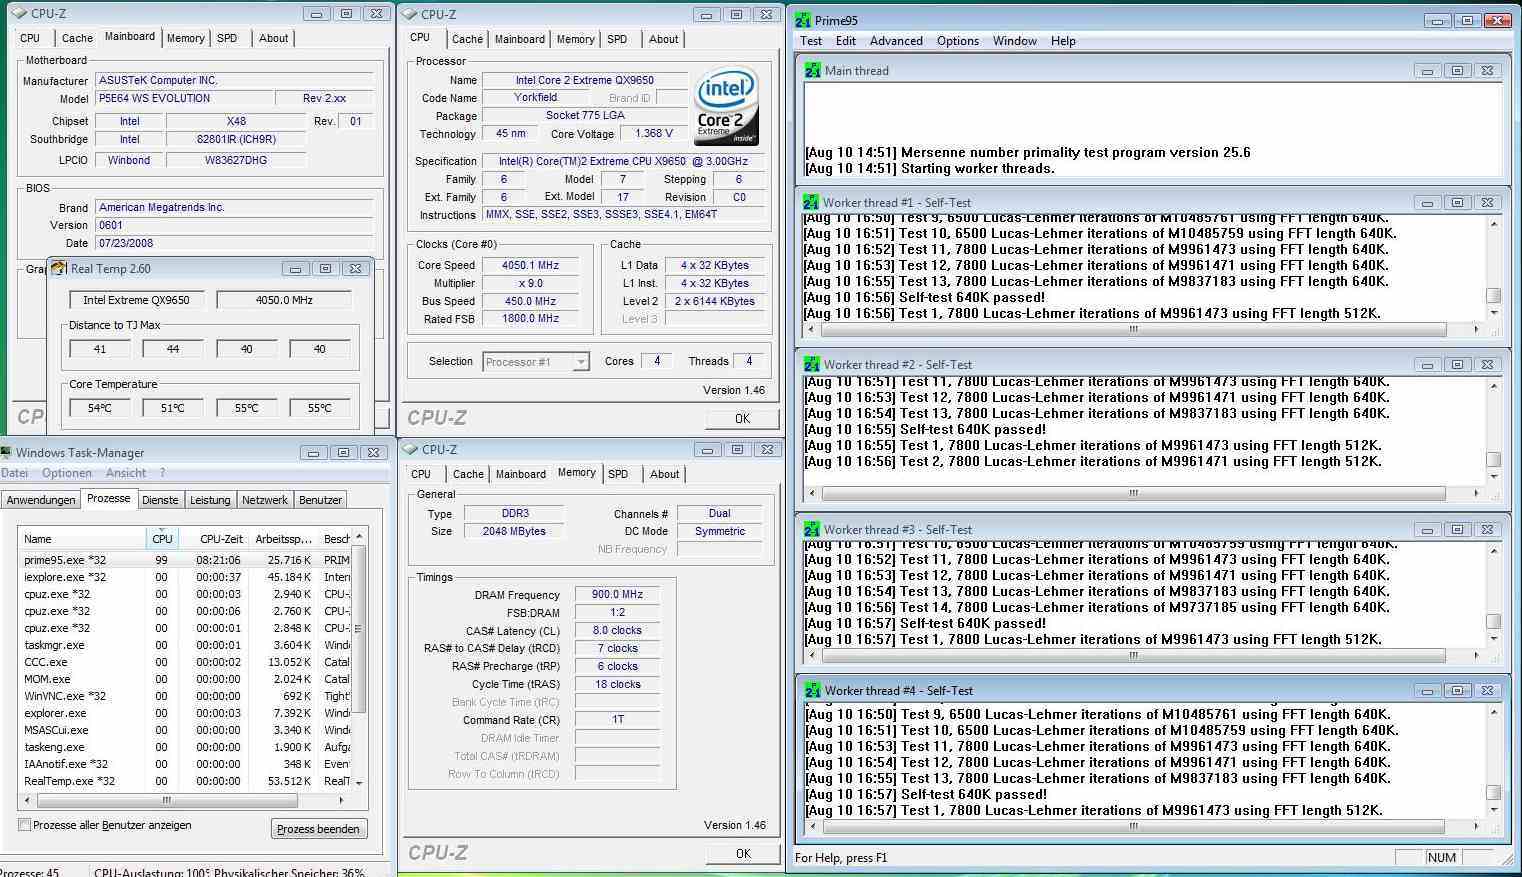Click the Core Speed value 4050.1 MHz

pos(531,265)
